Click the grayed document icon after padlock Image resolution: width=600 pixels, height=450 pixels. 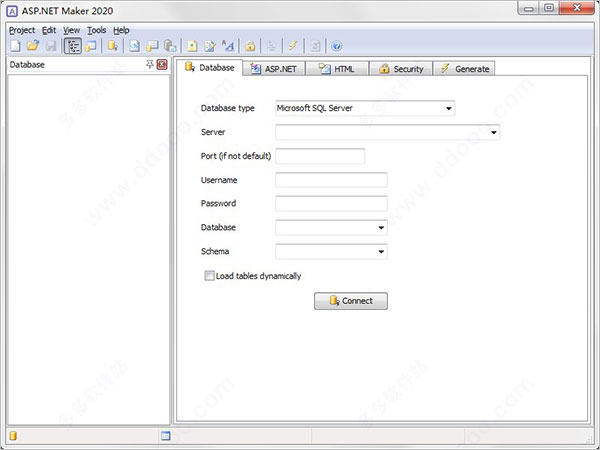271,46
